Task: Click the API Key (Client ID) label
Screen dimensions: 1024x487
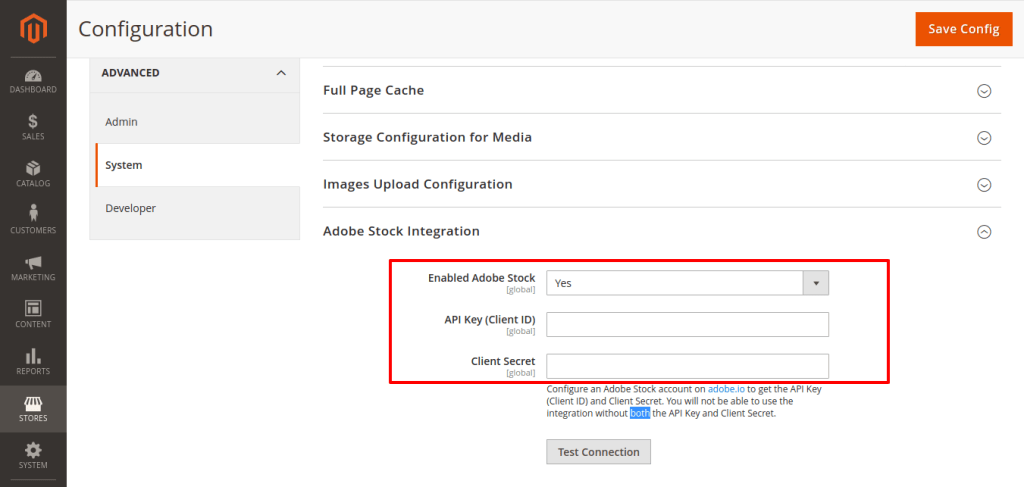Action: 488,320
